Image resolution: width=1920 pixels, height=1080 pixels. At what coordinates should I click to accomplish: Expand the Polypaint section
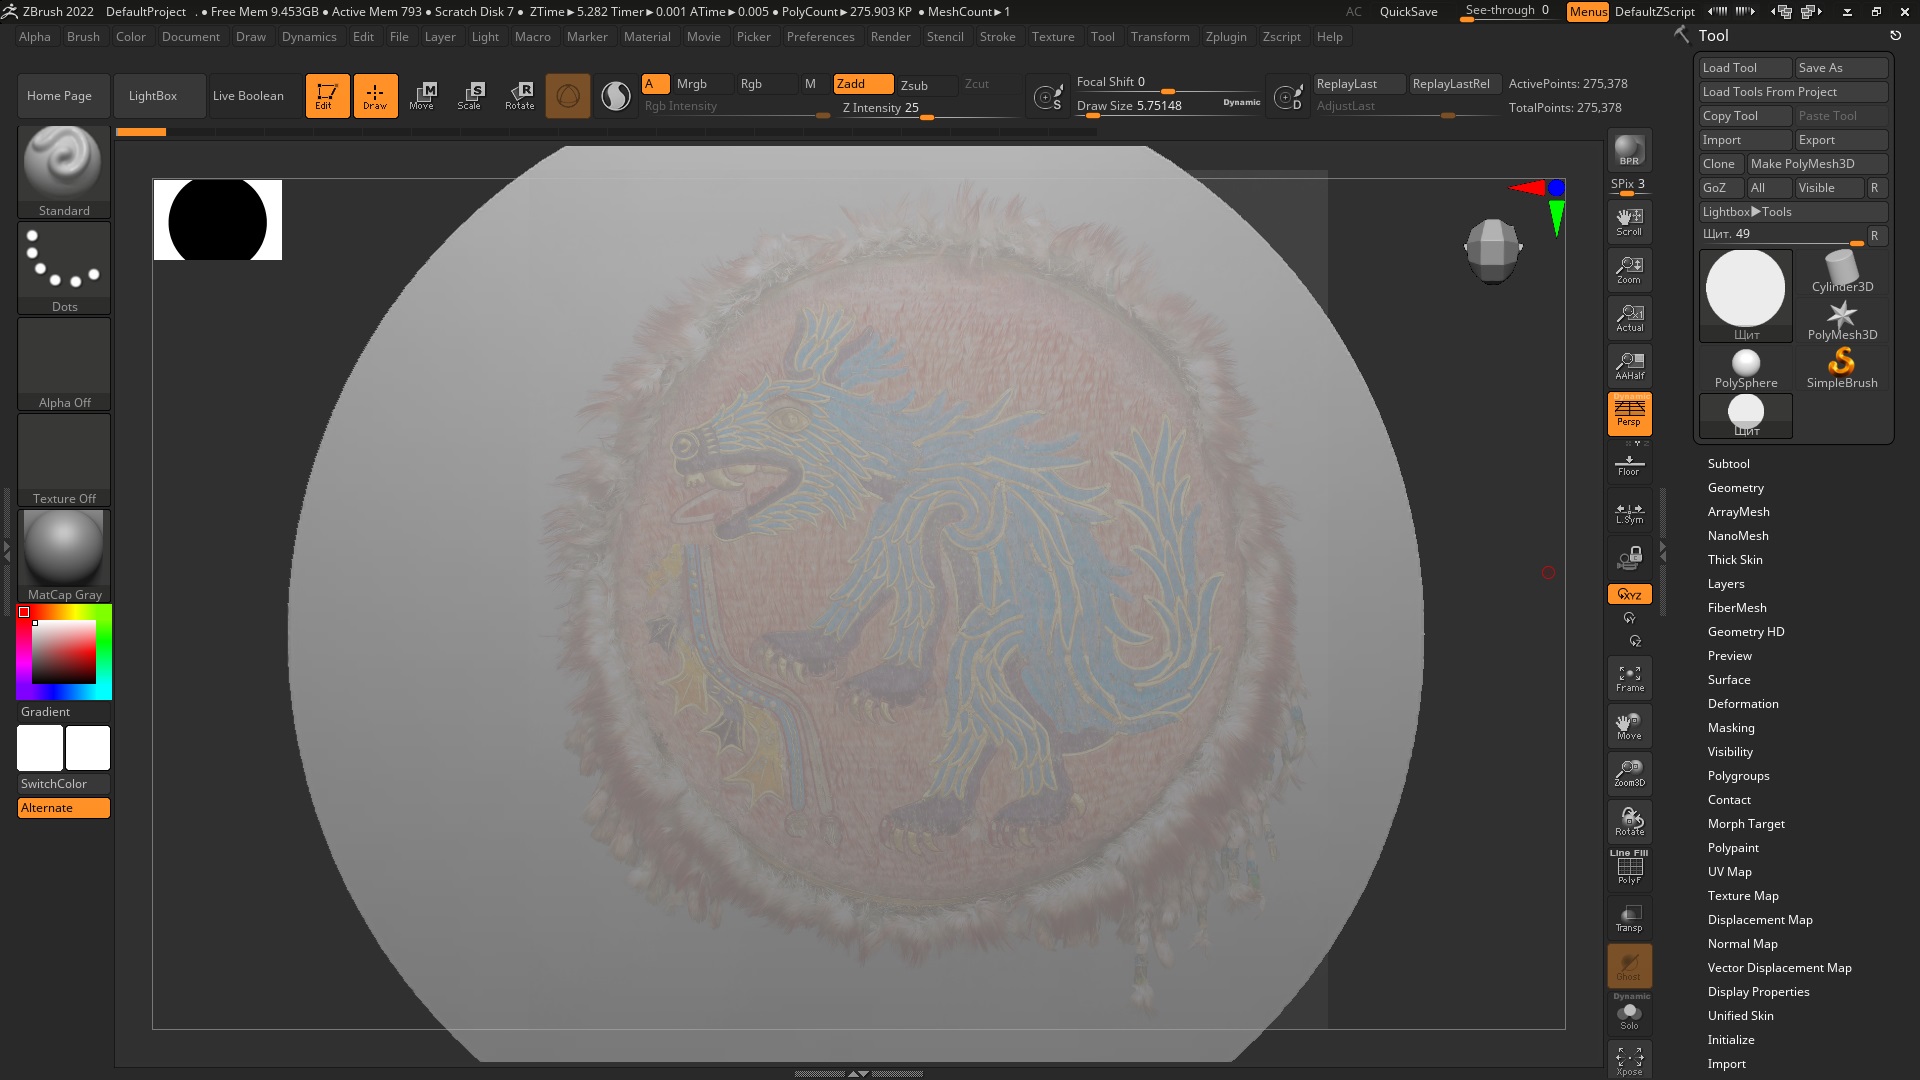click(1732, 848)
